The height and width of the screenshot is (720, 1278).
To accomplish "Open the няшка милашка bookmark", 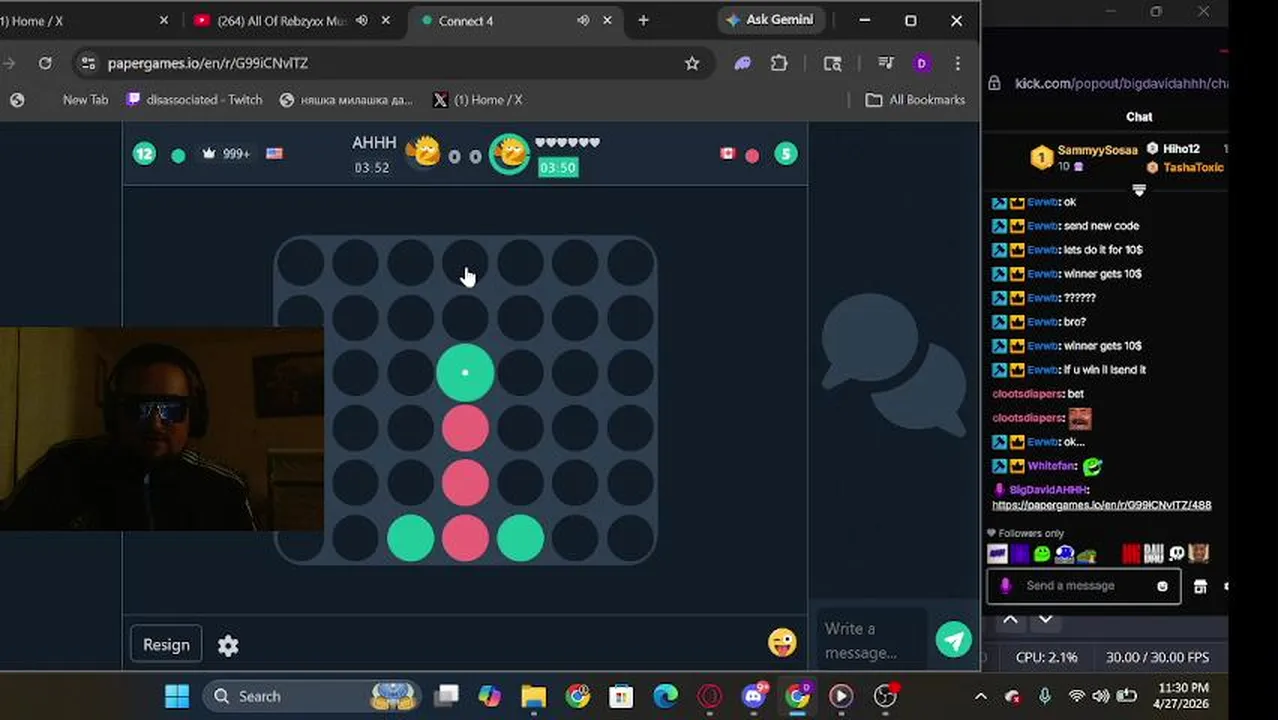I will tap(347, 100).
